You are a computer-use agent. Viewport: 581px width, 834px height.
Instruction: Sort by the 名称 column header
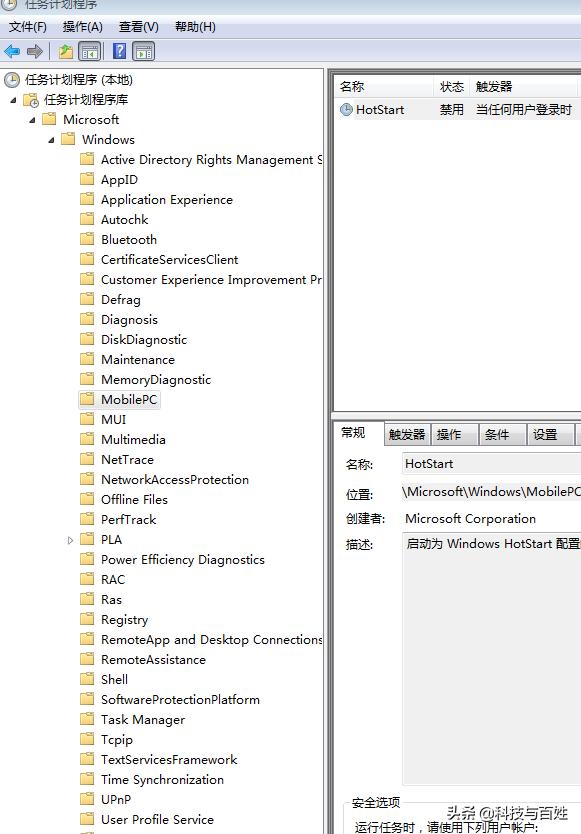[383, 87]
